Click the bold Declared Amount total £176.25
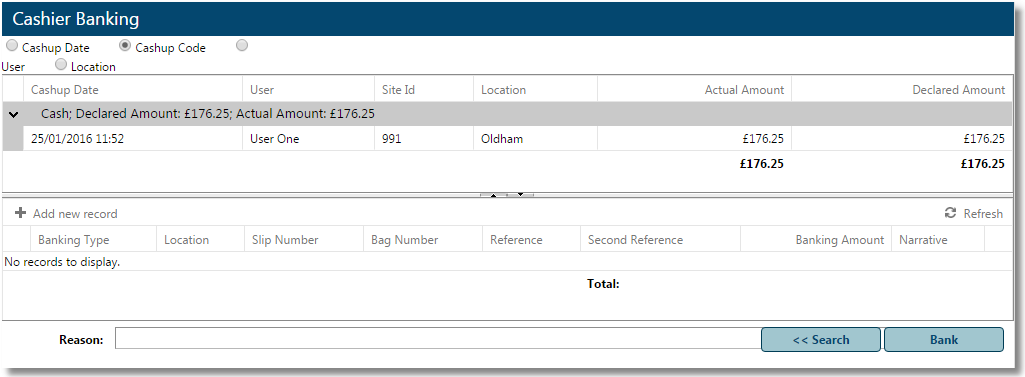Viewport: 1025px width, 377px height. (x=983, y=164)
